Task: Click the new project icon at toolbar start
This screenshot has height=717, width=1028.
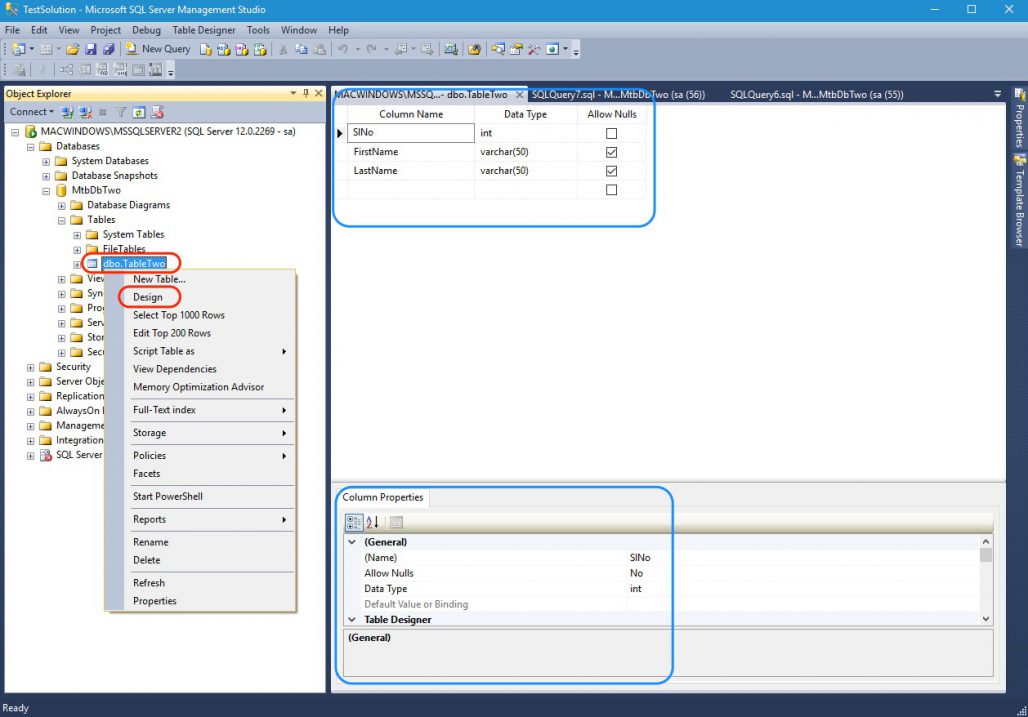Action: [x=18, y=49]
